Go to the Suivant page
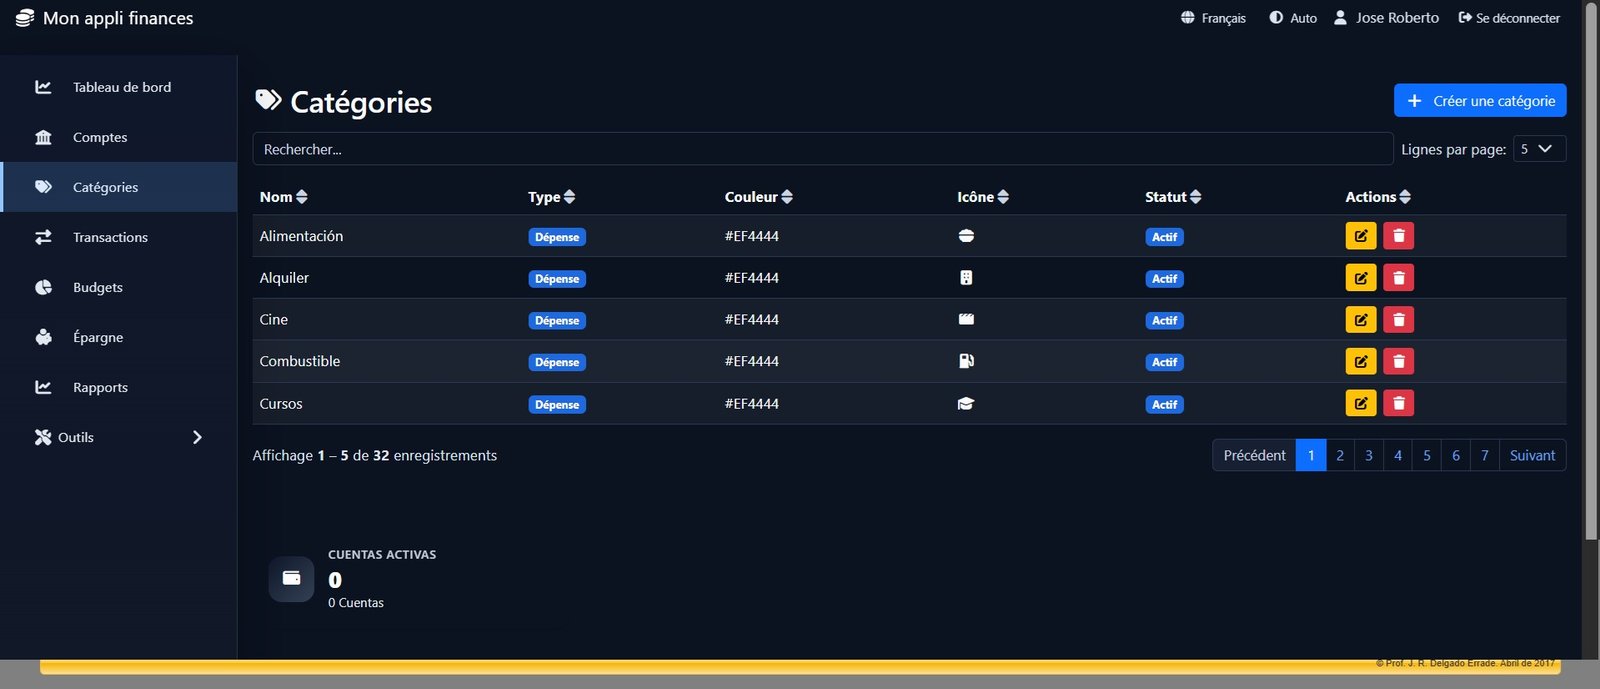The width and height of the screenshot is (1600, 689). point(1532,455)
